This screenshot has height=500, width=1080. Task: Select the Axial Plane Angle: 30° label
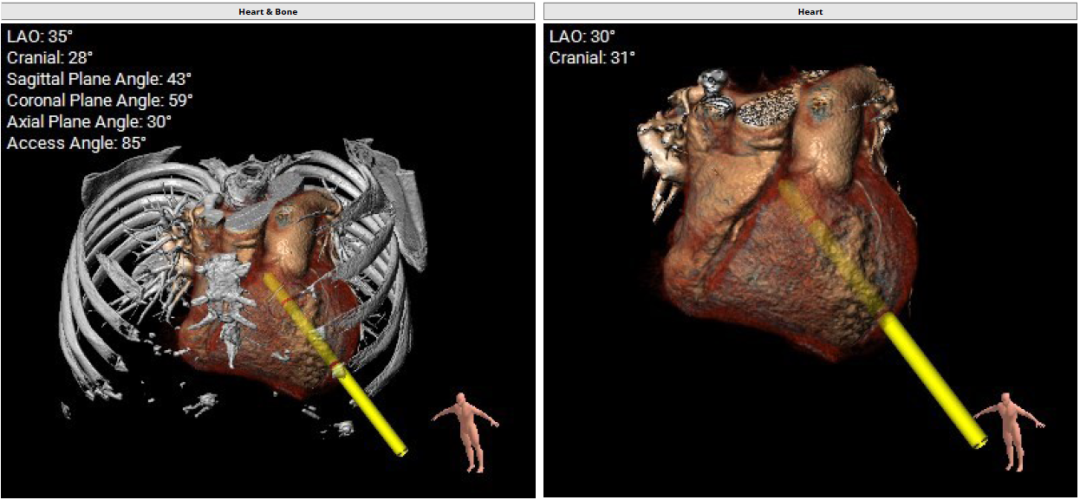[x=89, y=121]
